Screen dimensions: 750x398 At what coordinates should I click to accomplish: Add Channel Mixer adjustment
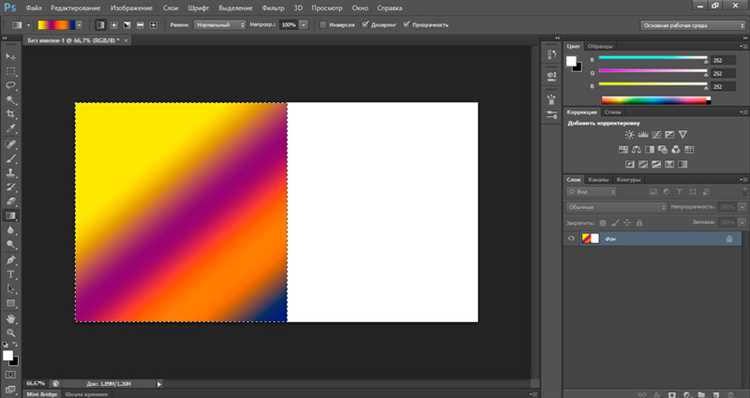(x=676, y=150)
